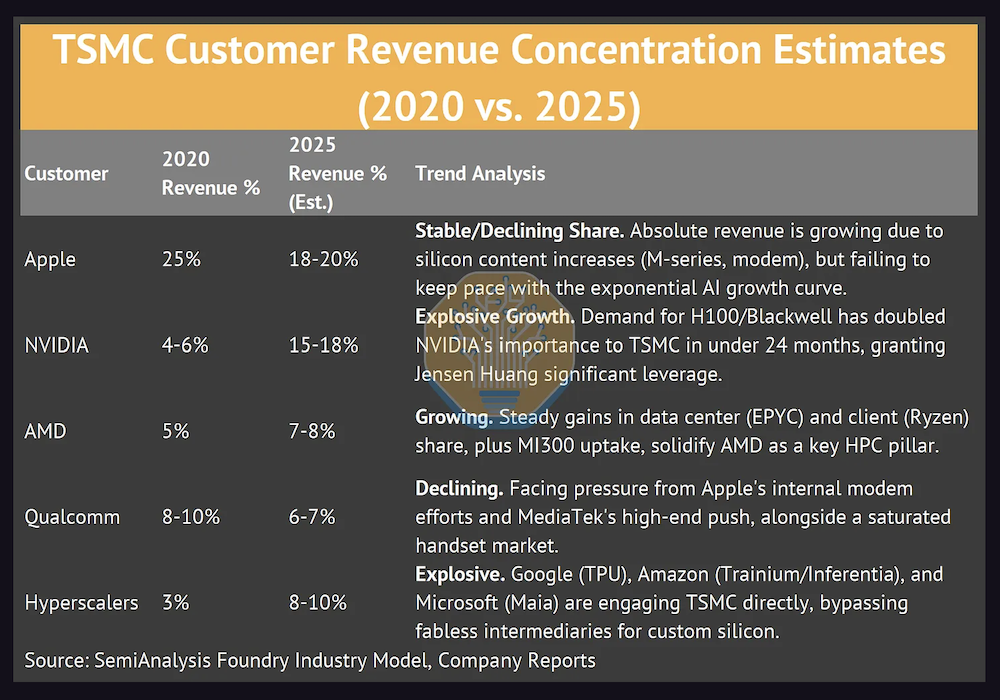
Task: Select the AMD row label
Action: [x=44, y=431]
